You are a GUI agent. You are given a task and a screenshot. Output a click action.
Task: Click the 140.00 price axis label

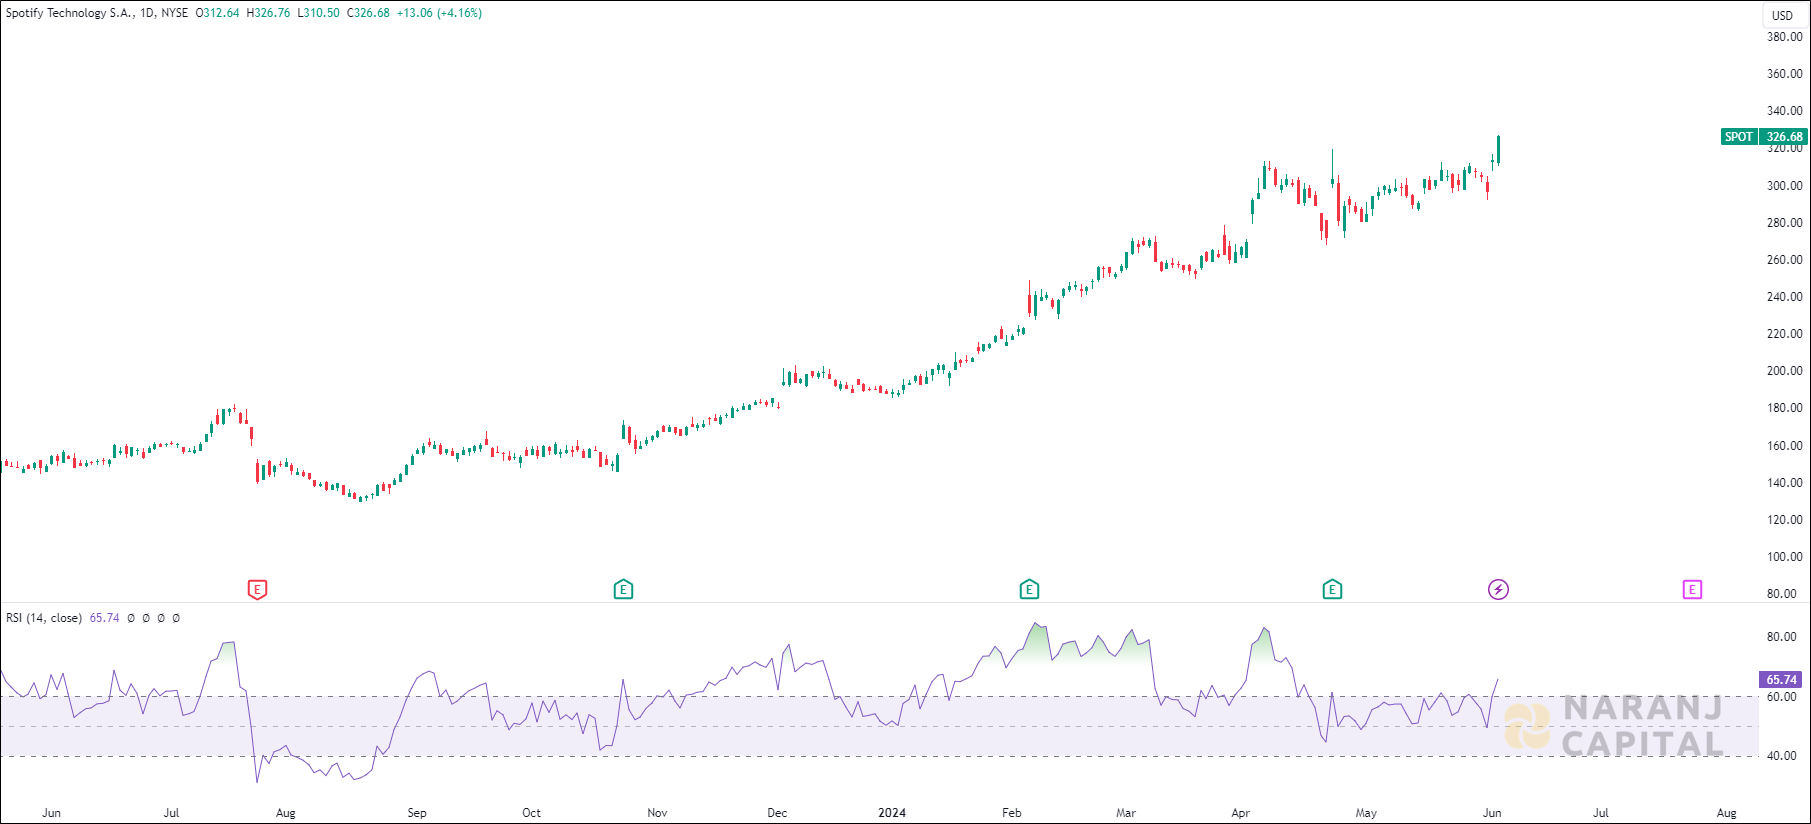(x=1785, y=483)
